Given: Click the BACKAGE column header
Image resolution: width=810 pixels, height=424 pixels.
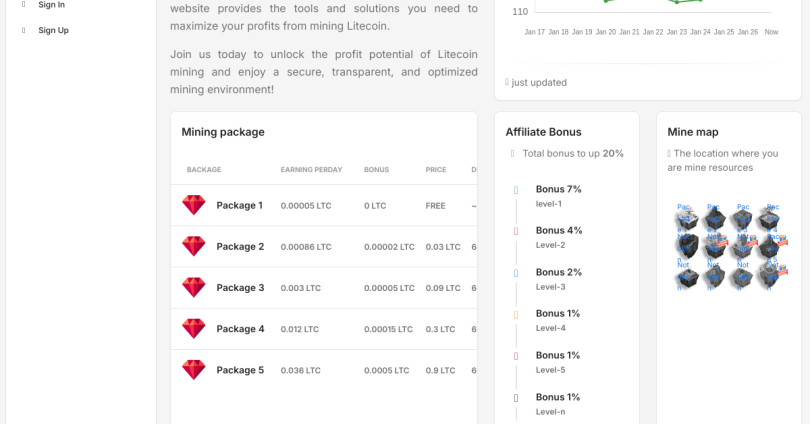Looking at the screenshot, I should tap(204, 169).
